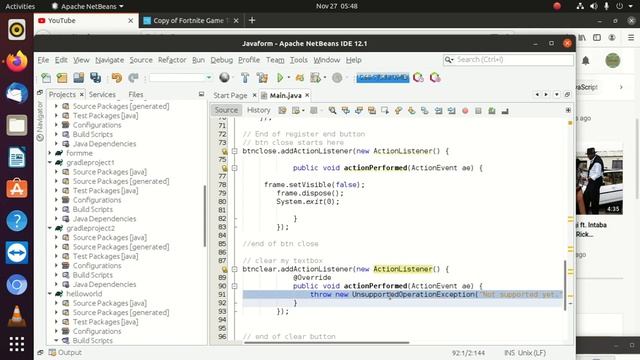Open the Activities overview
This screenshot has height=360, width=640.
pyautogui.click(x=20, y=6)
